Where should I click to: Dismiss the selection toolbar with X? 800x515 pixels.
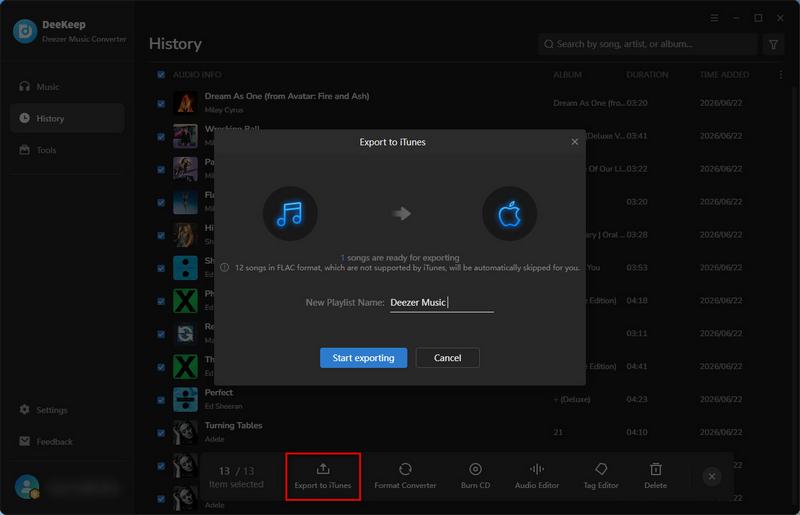tap(712, 476)
